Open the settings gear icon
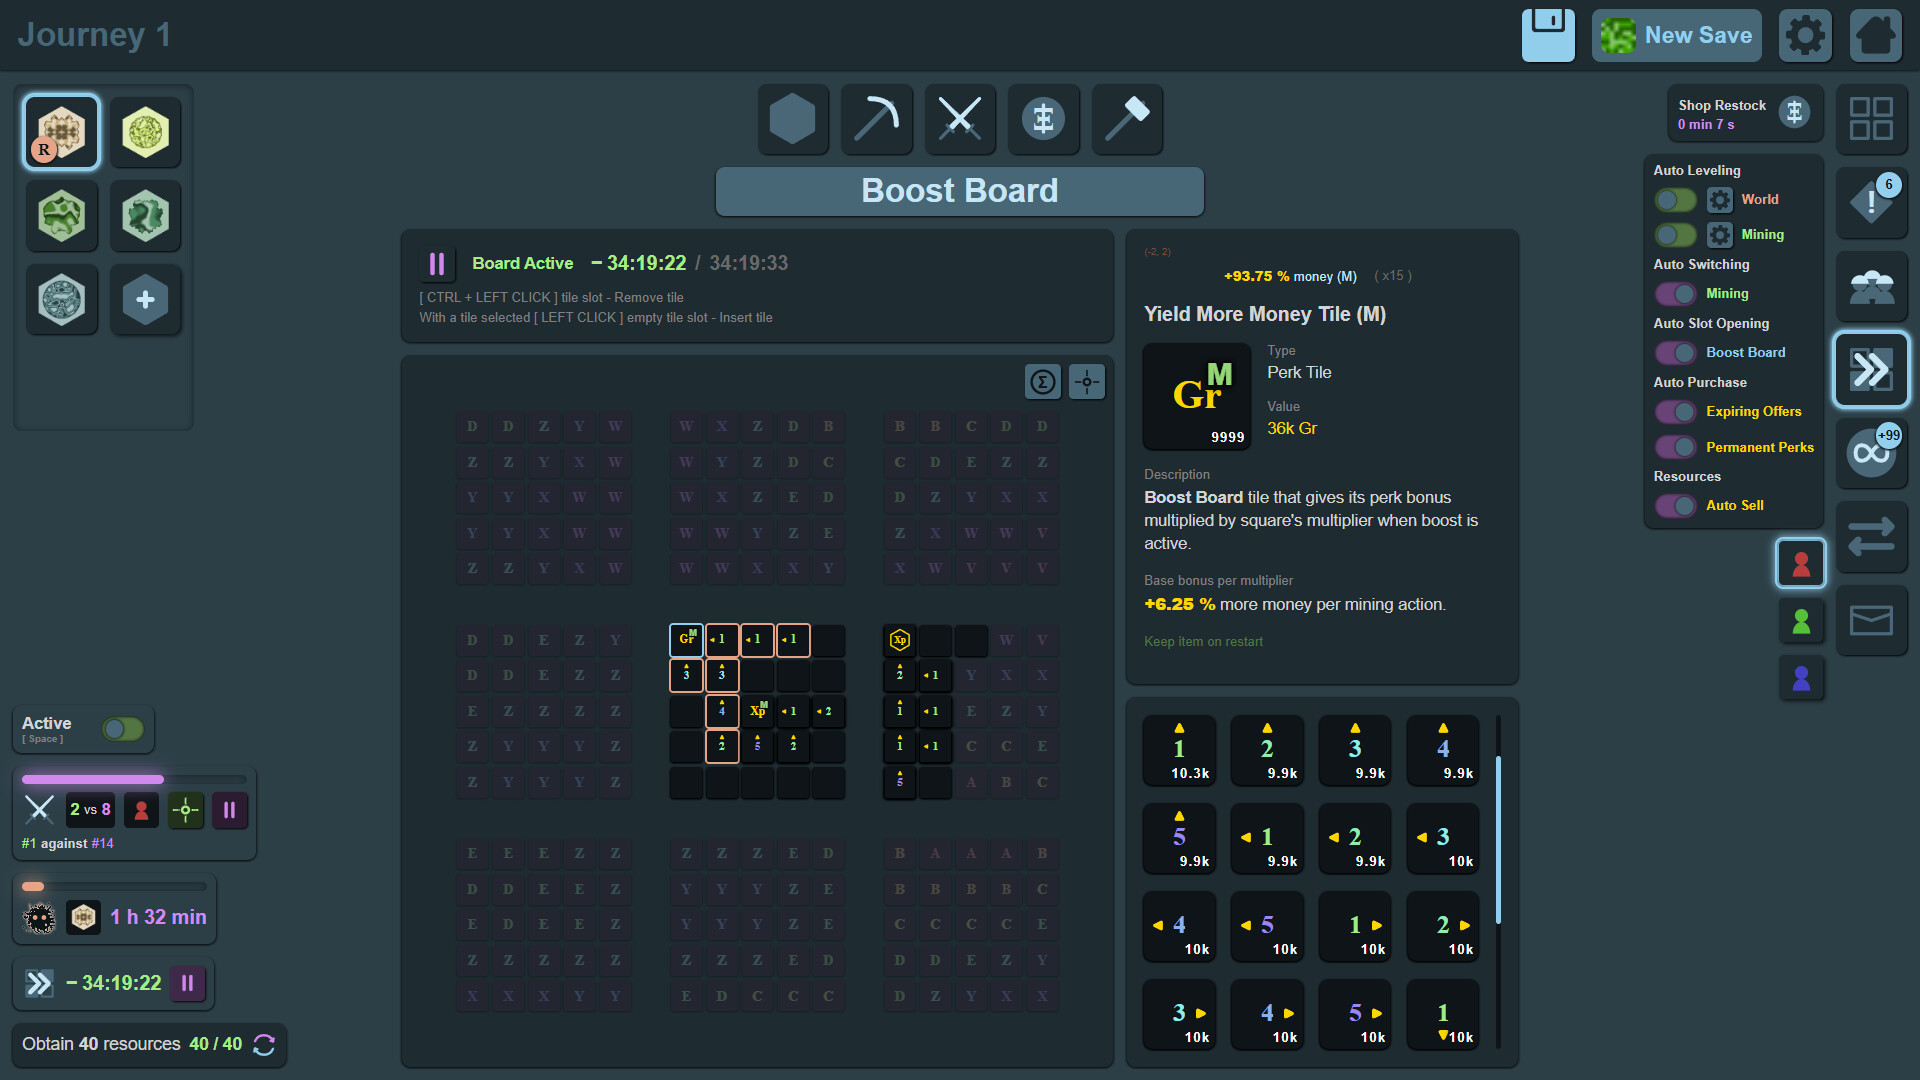The height and width of the screenshot is (1080, 1920). coord(1805,36)
